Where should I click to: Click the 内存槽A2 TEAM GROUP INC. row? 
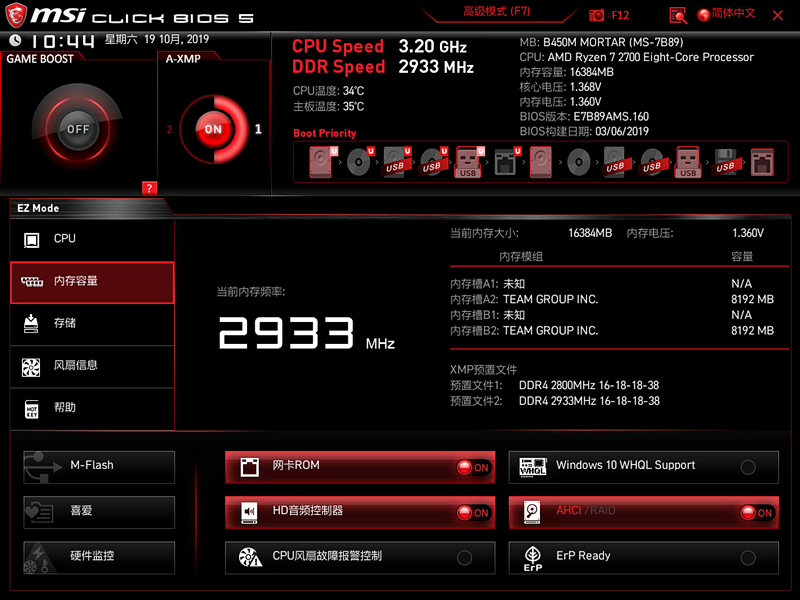pyautogui.click(x=612, y=299)
